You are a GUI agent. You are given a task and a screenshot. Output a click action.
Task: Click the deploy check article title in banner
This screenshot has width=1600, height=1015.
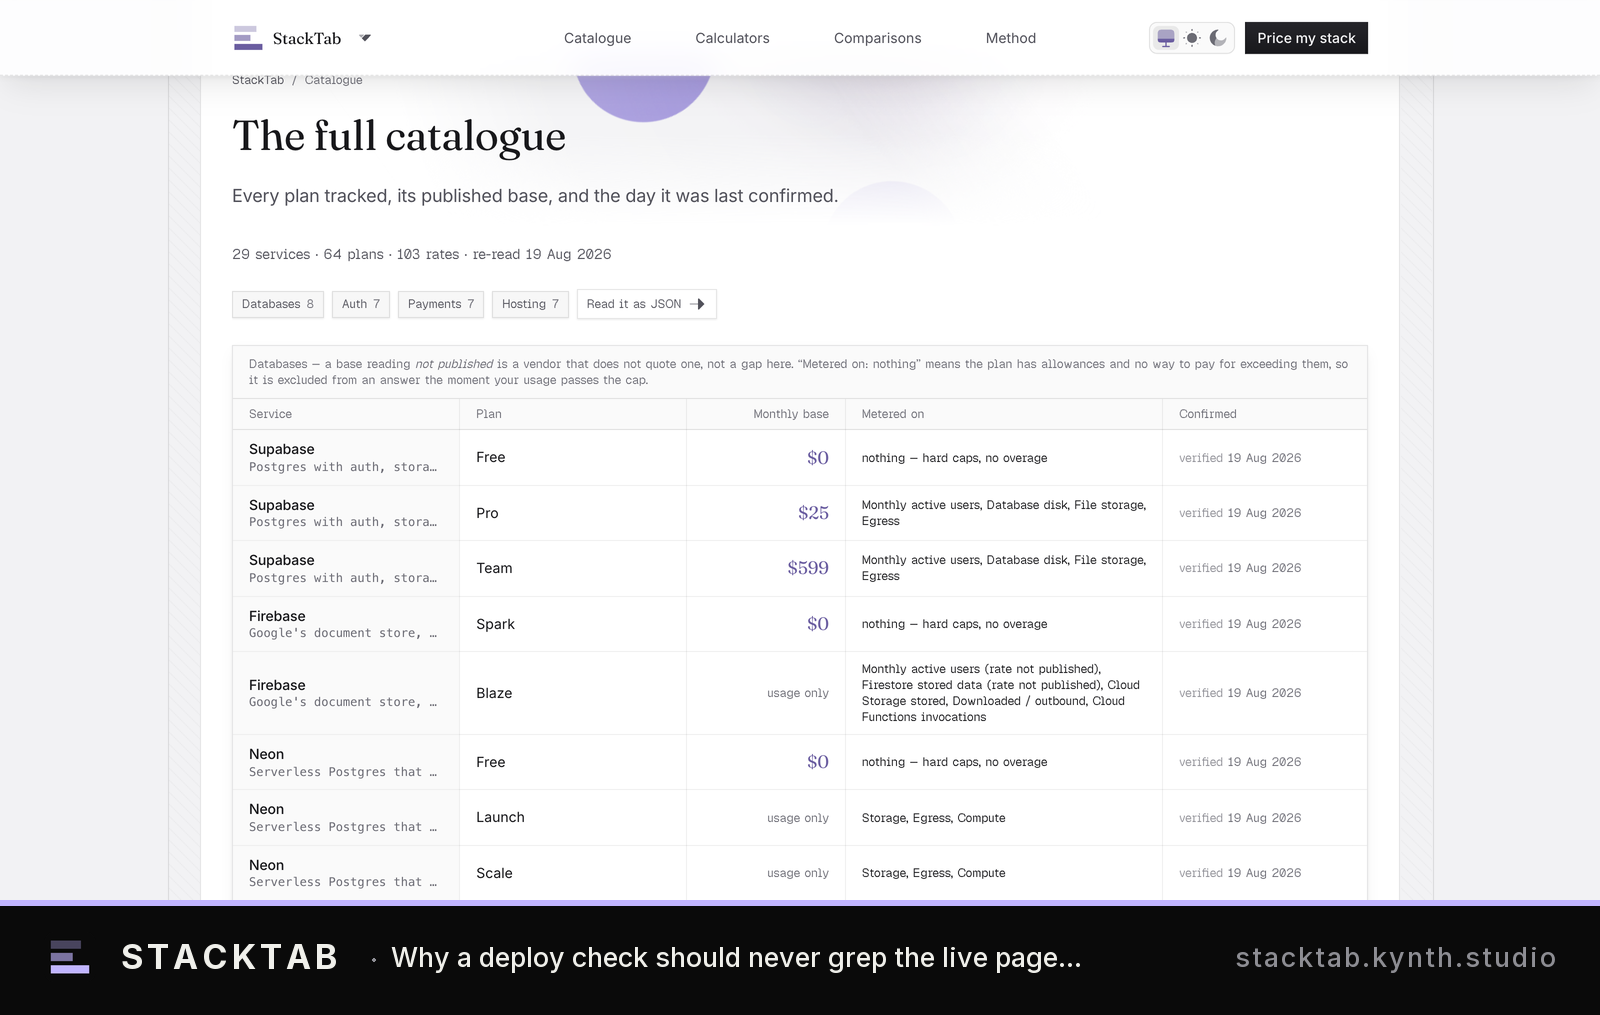736,958
